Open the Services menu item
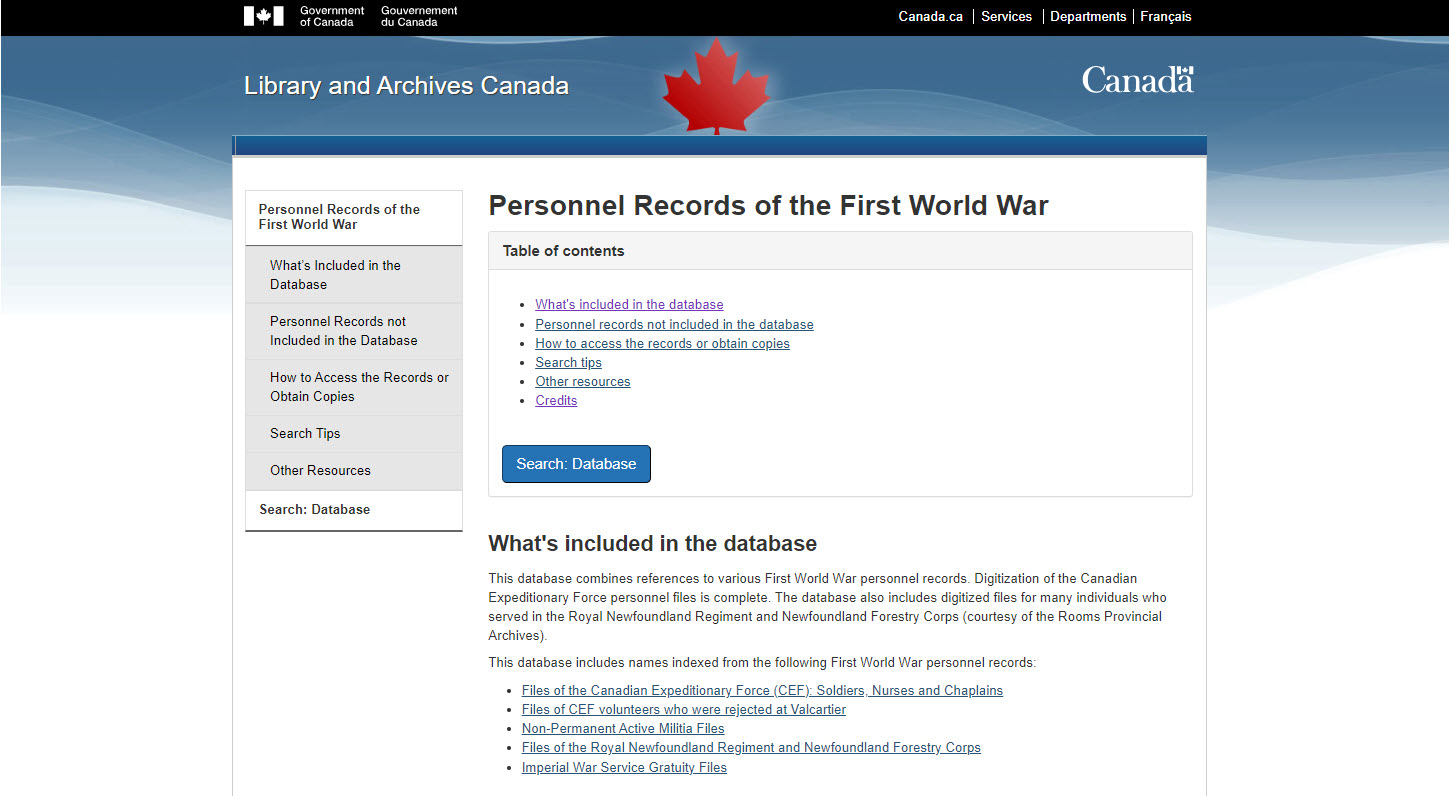This screenshot has height=796, width=1449. 1006,17
